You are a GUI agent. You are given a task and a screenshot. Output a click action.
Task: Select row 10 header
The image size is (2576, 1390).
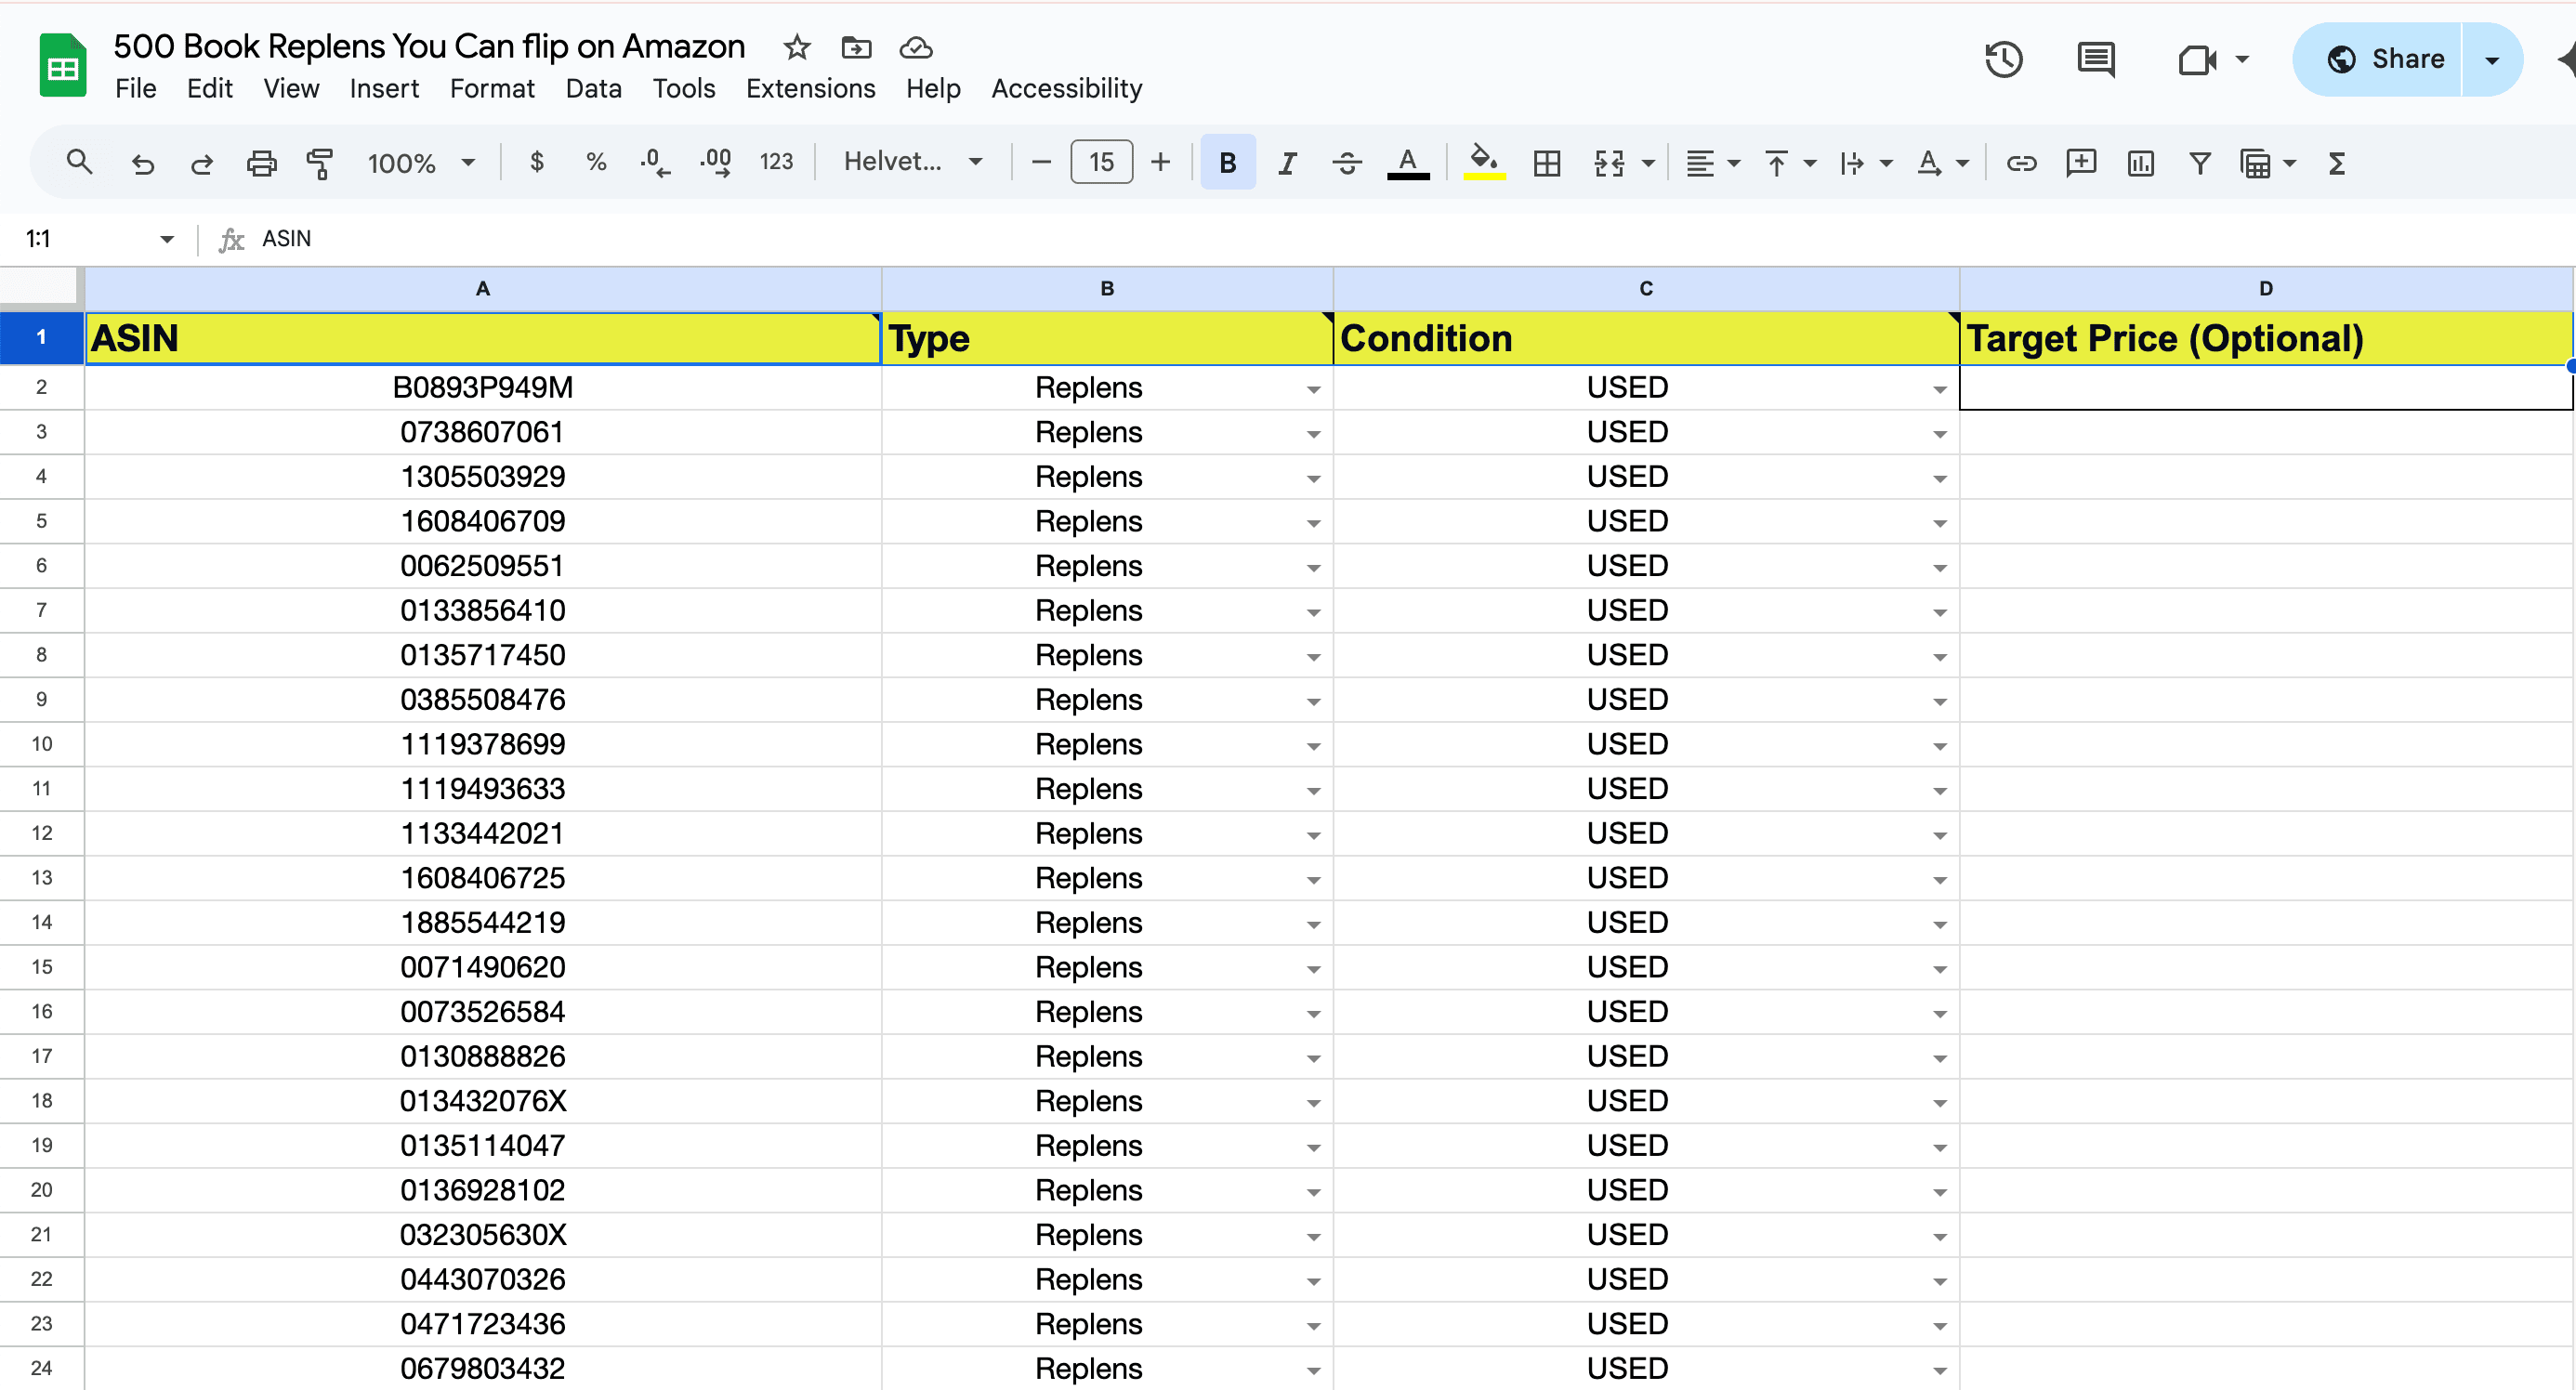[41, 744]
